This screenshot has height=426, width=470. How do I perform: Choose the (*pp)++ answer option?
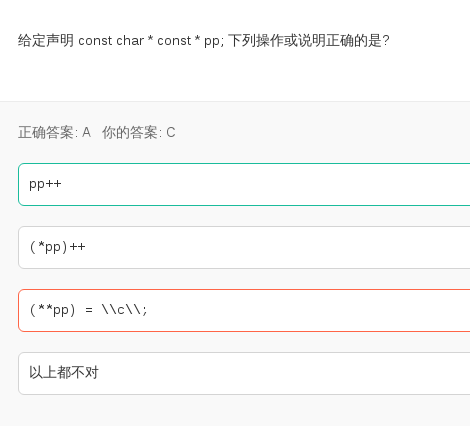tap(244, 247)
